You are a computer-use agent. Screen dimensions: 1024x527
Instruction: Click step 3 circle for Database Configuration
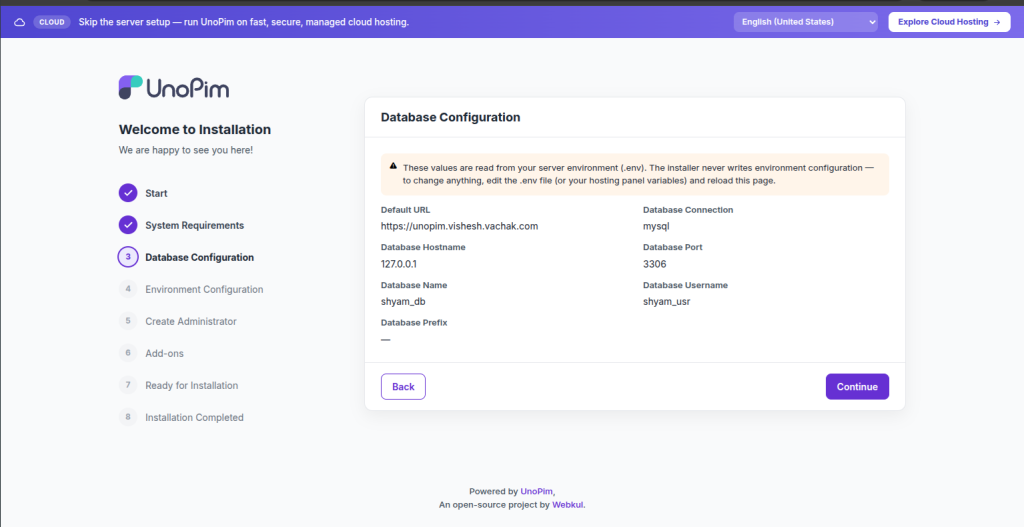[x=128, y=257]
